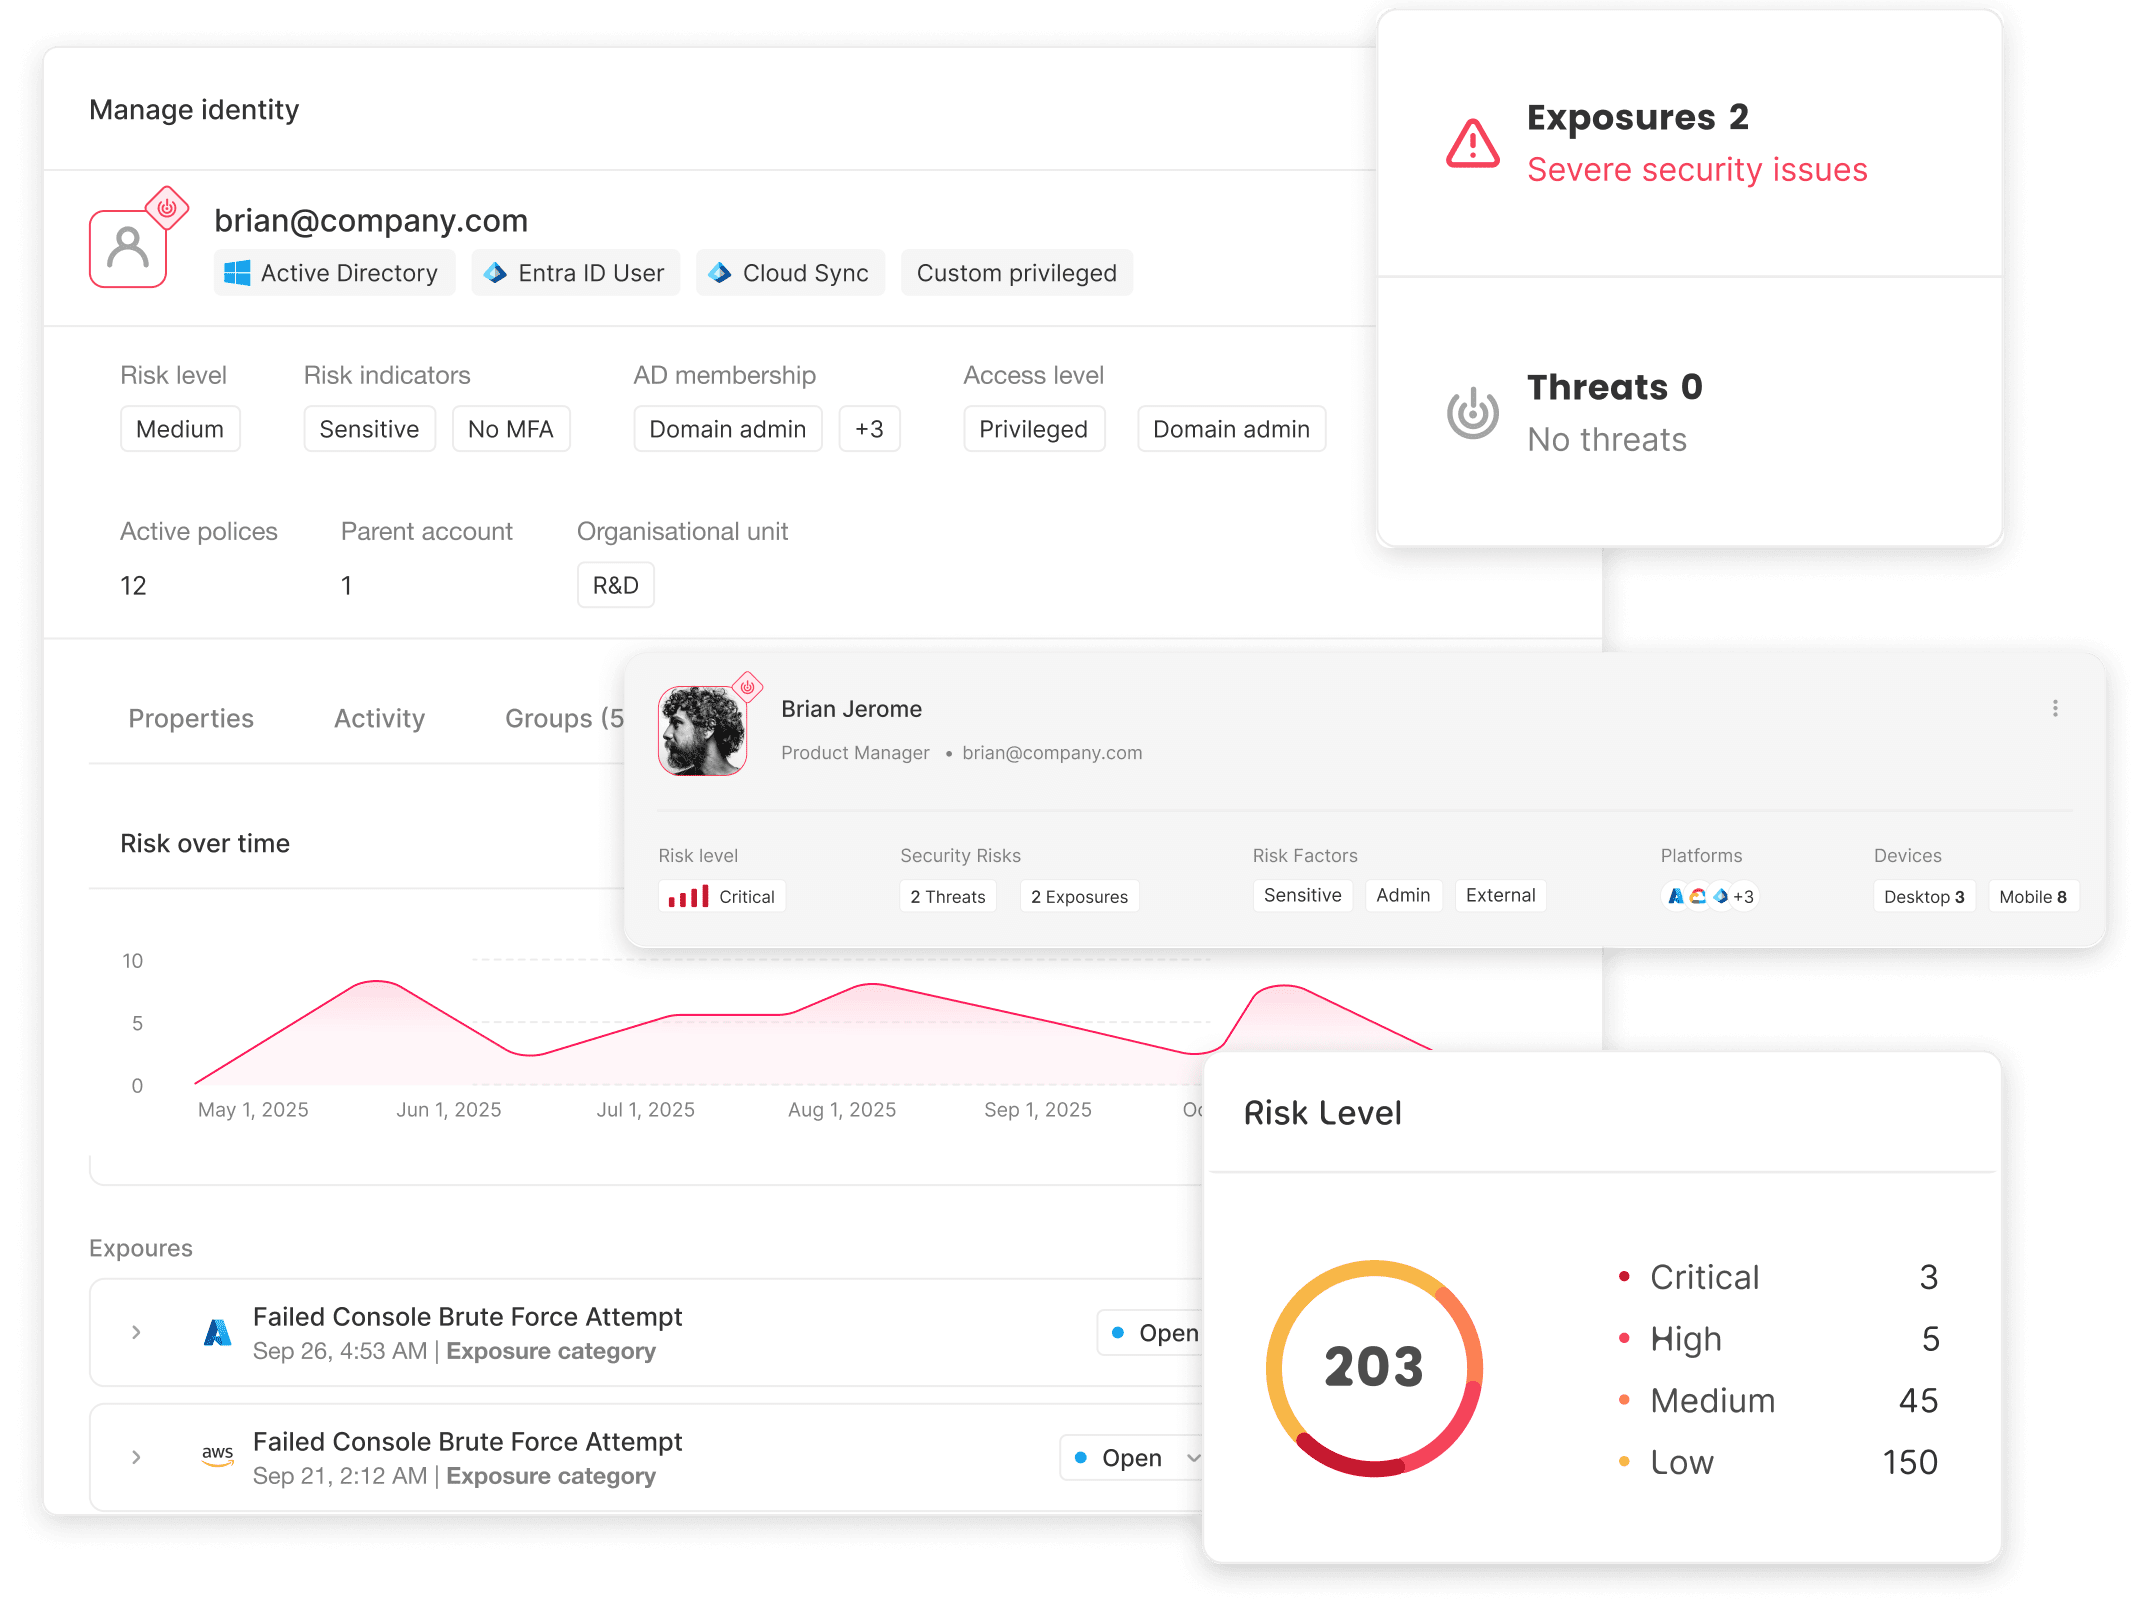2144x1600 pixels.
Task: Open the status dropdown on AWS exposure
Action: (x=1192, y=1458)
